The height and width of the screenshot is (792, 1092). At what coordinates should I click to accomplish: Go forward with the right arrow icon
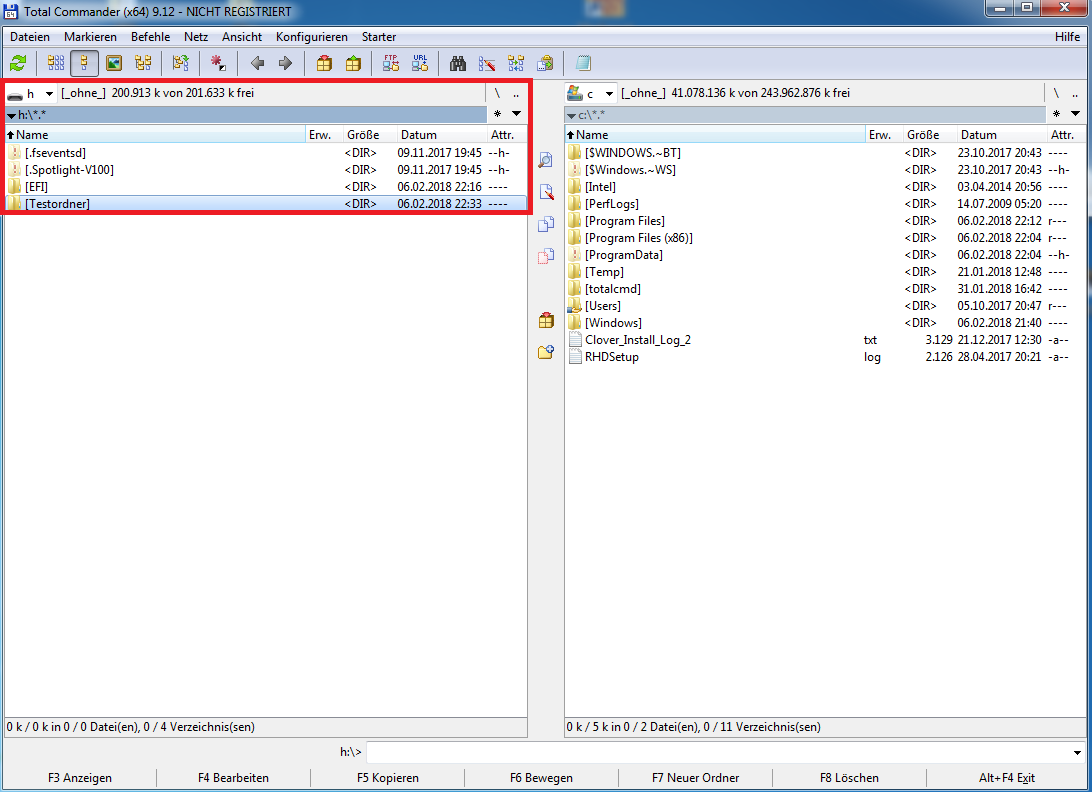coord(285,63)
